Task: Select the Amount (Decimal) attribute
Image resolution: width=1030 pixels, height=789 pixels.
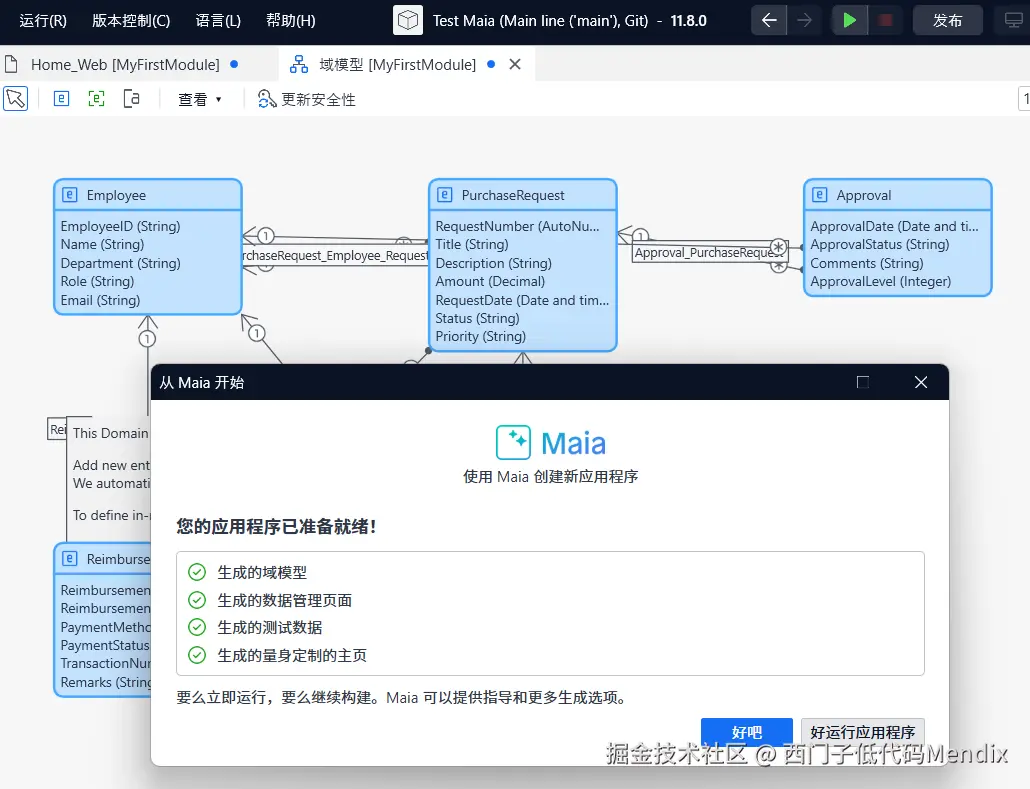Action: (x=490, y=281)
